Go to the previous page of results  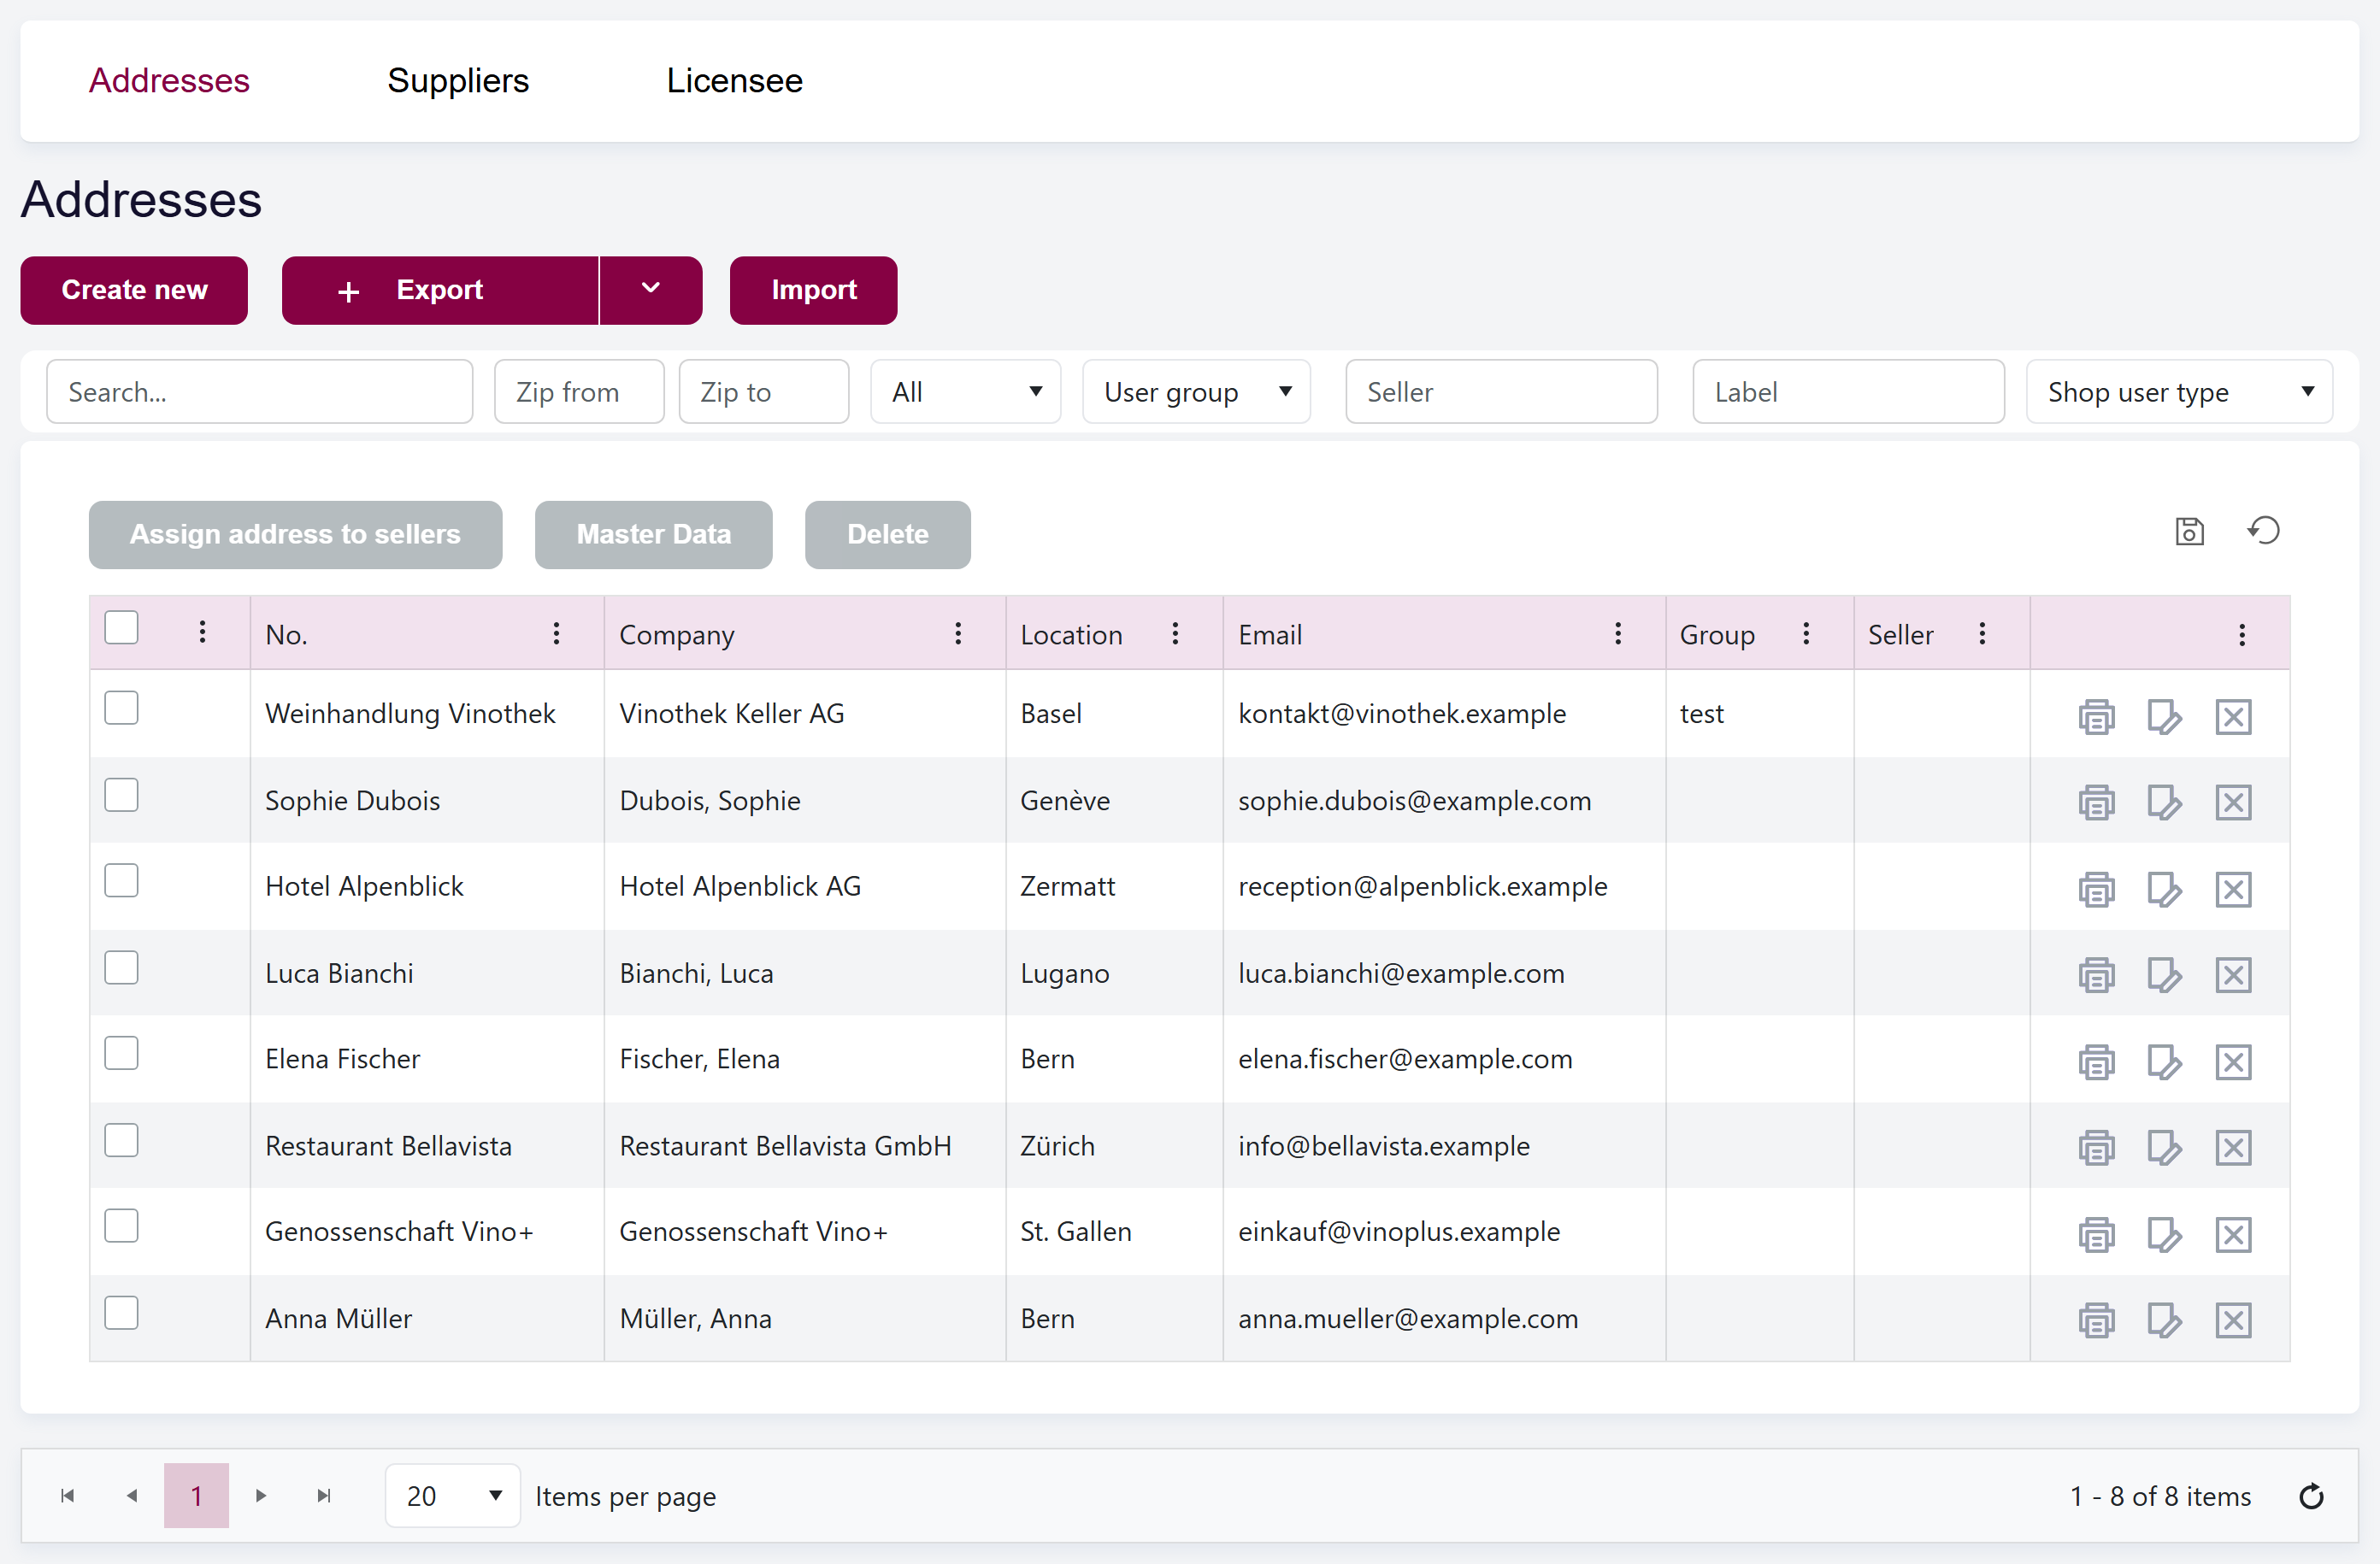click(132, 1496)
